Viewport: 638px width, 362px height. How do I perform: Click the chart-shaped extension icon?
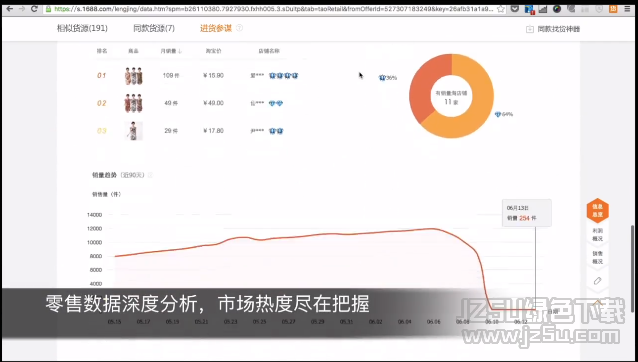coord(543,9)
